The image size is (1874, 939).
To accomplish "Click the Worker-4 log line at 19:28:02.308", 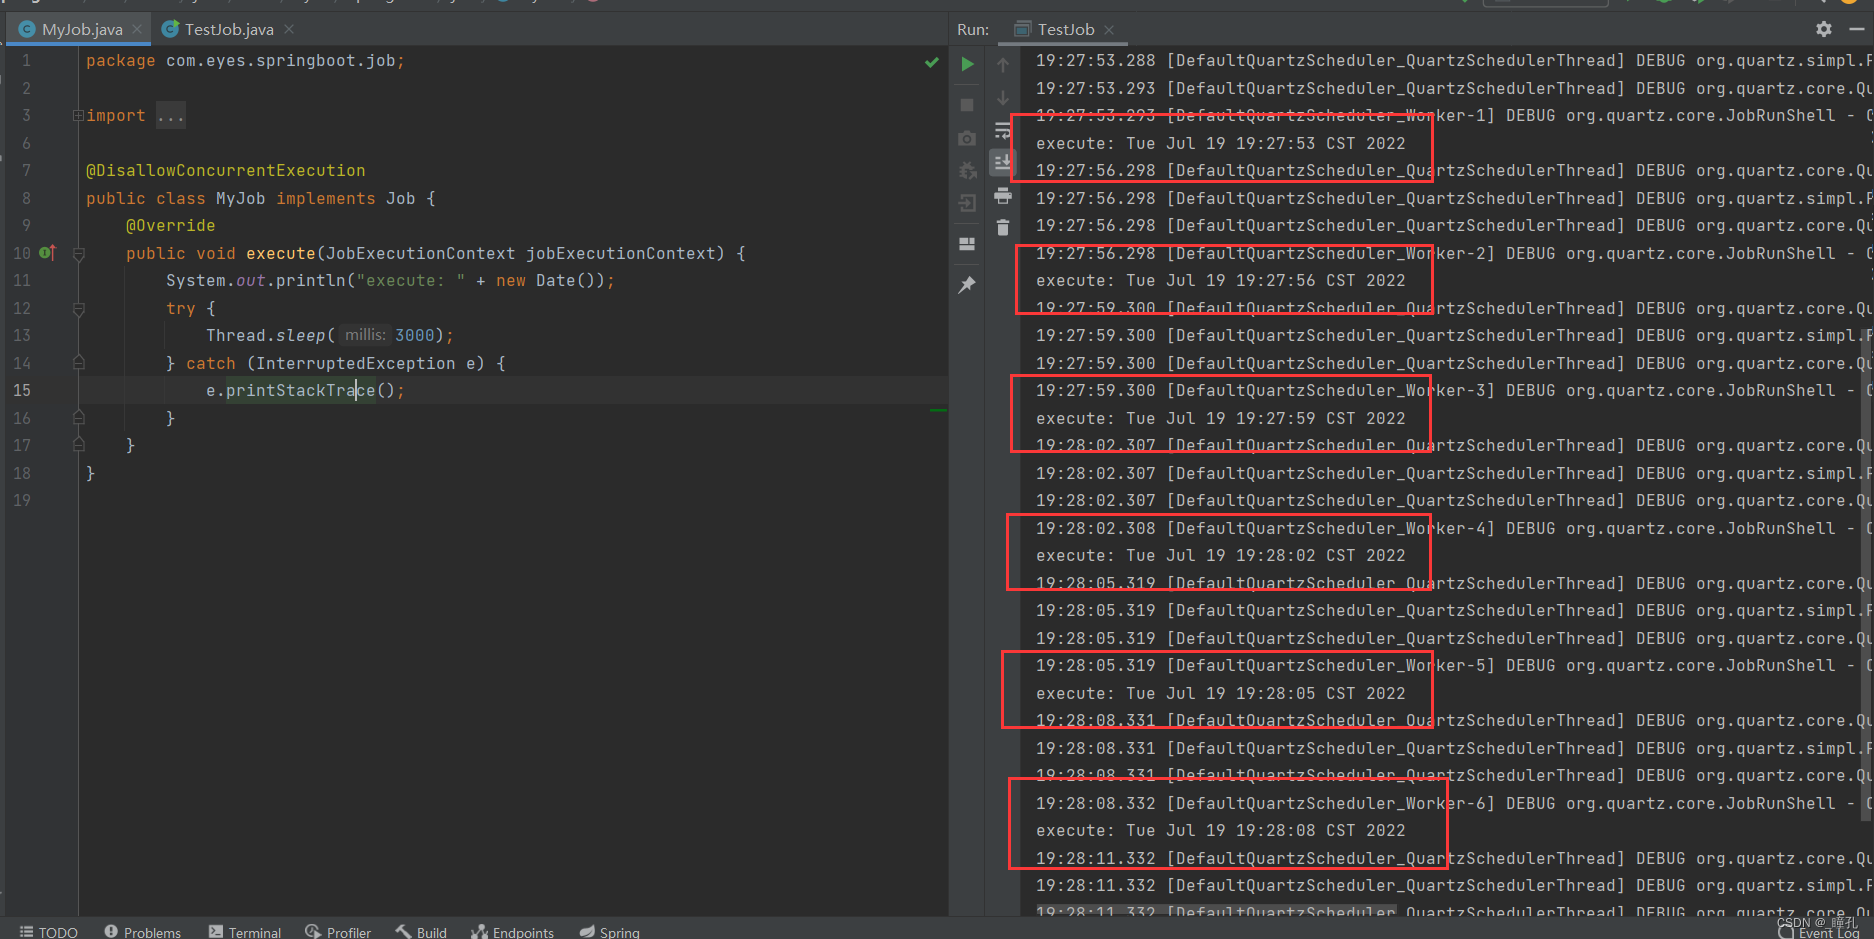I will 1453,528.
